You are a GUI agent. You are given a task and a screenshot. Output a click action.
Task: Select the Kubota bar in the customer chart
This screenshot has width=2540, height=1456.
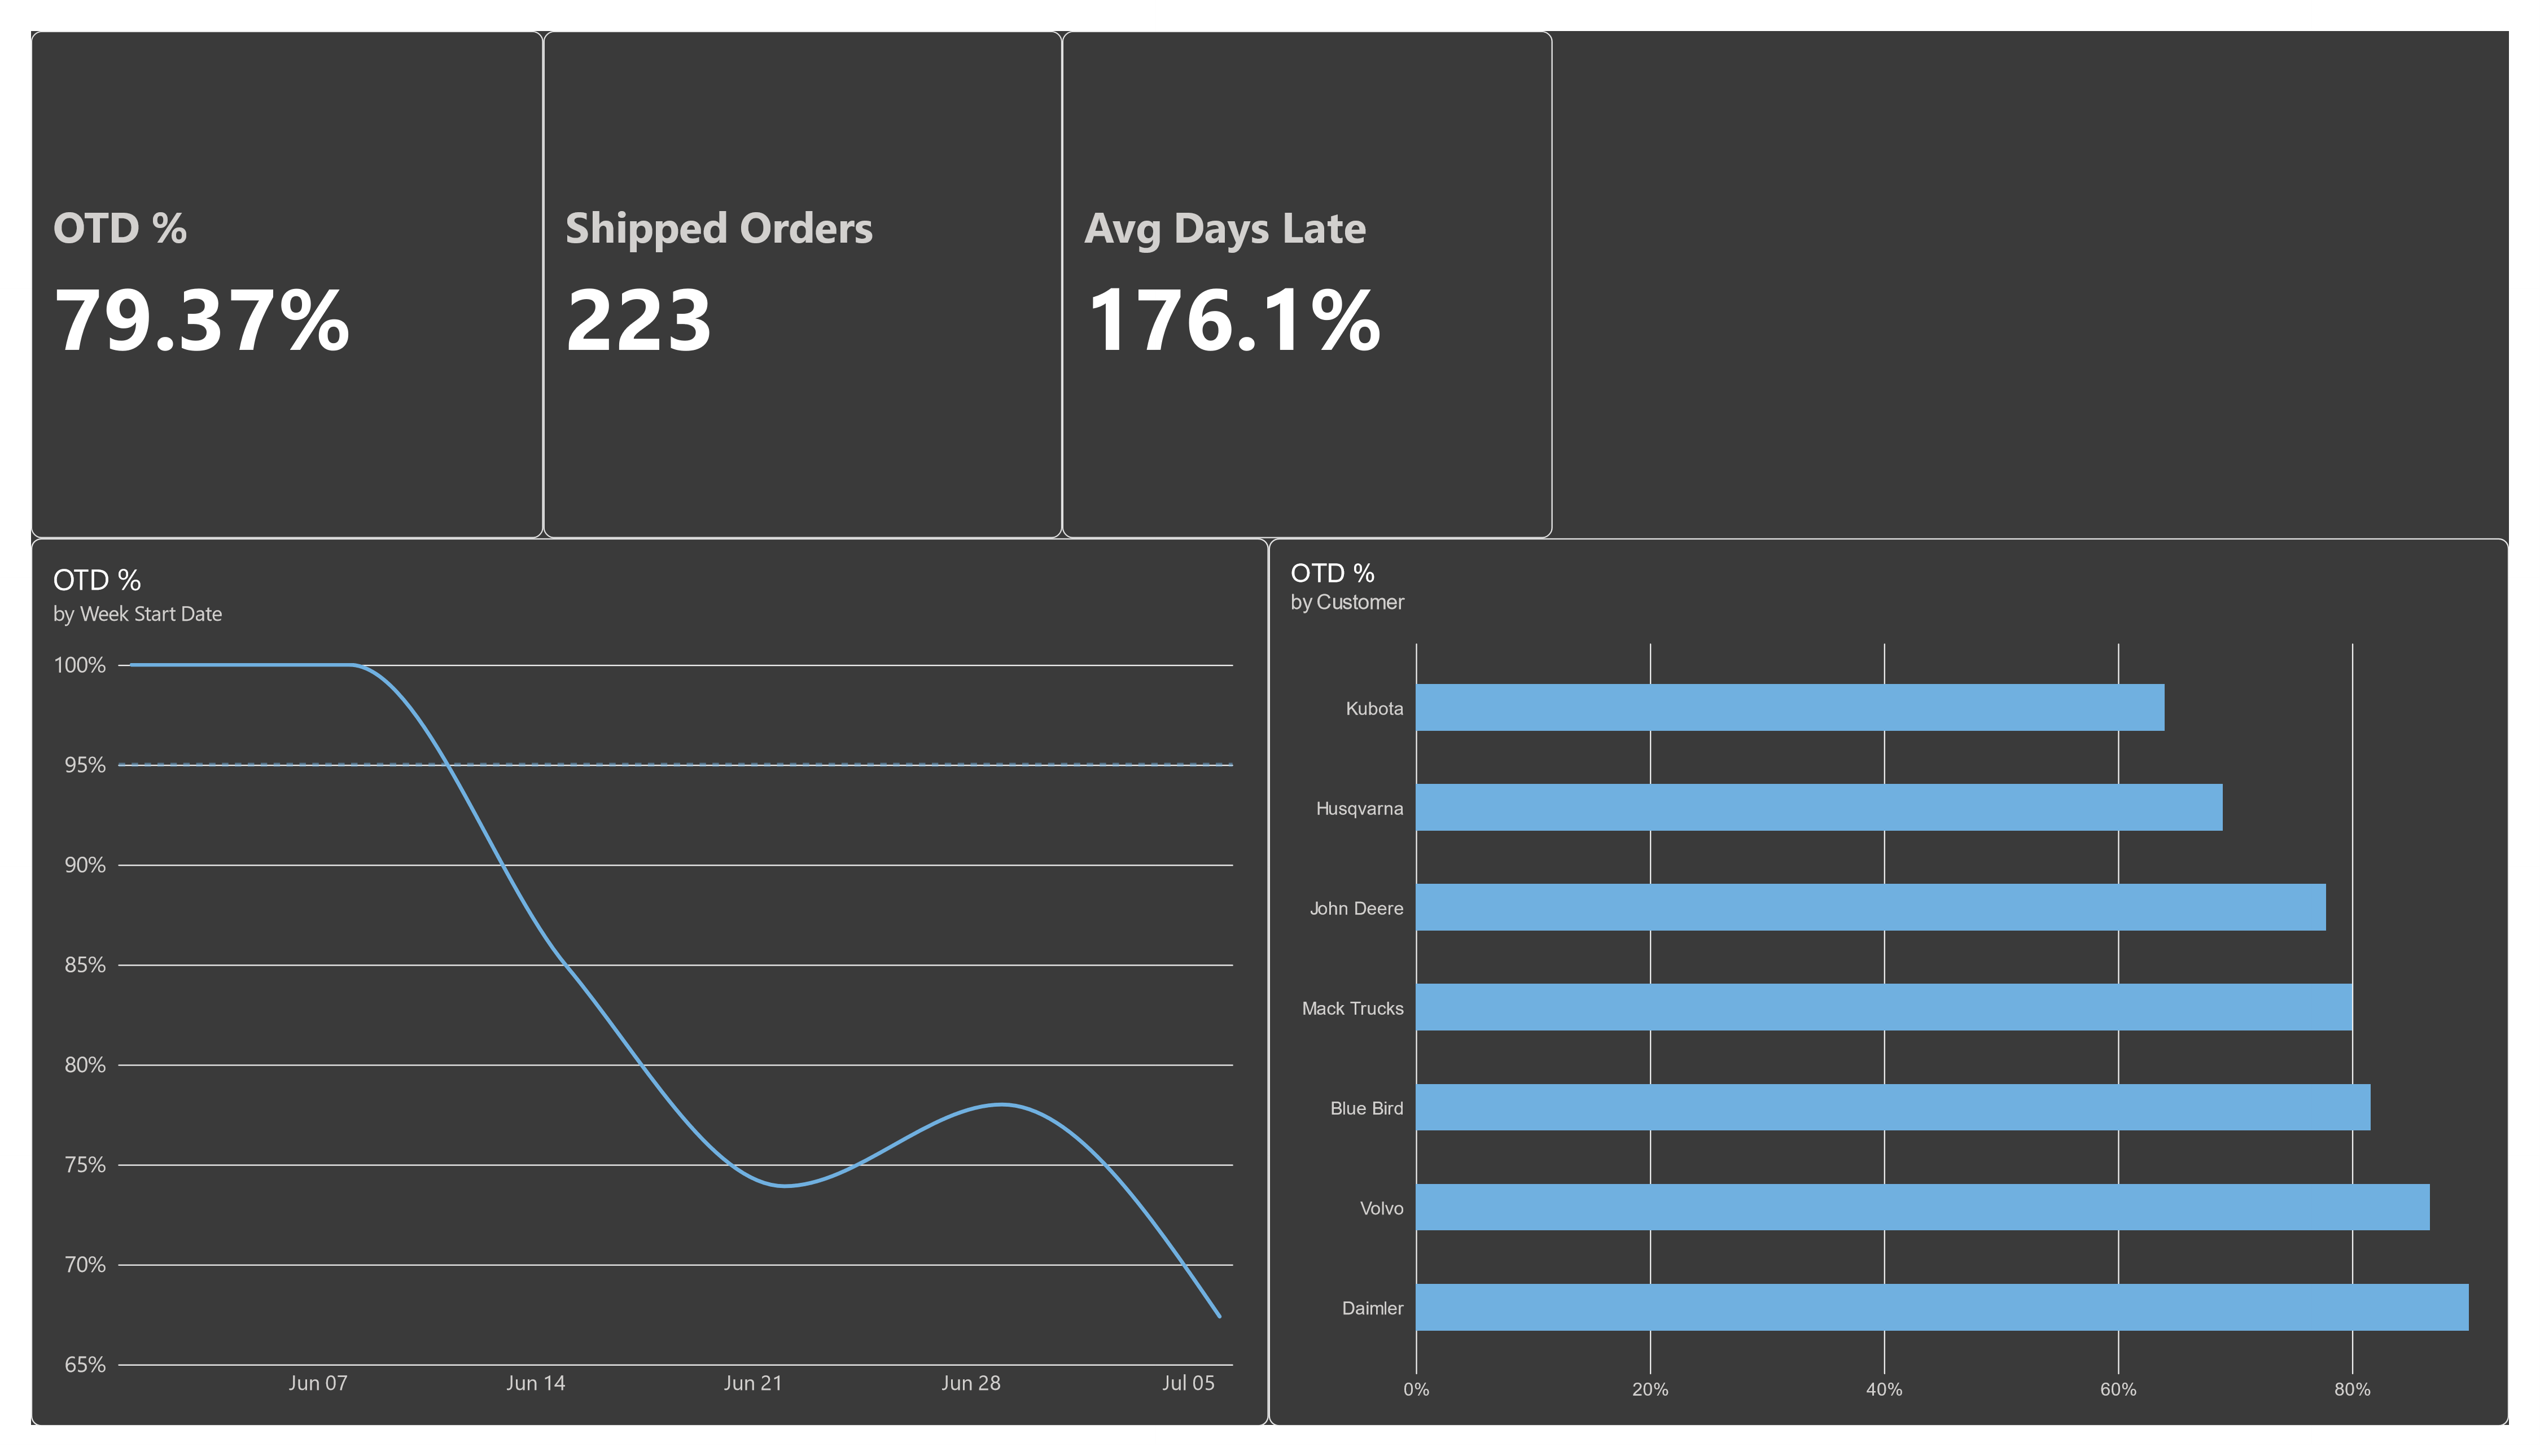tap(1790, 708)
